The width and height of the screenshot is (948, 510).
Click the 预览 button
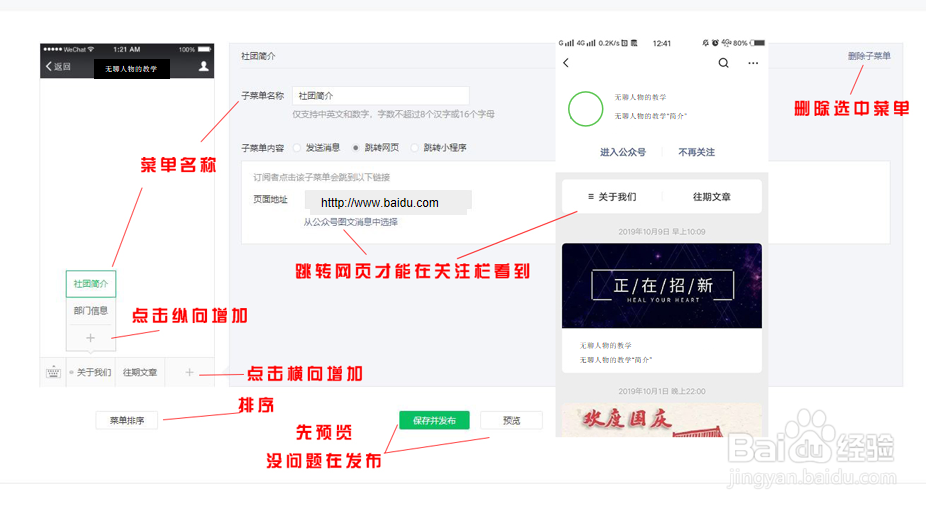511,420
